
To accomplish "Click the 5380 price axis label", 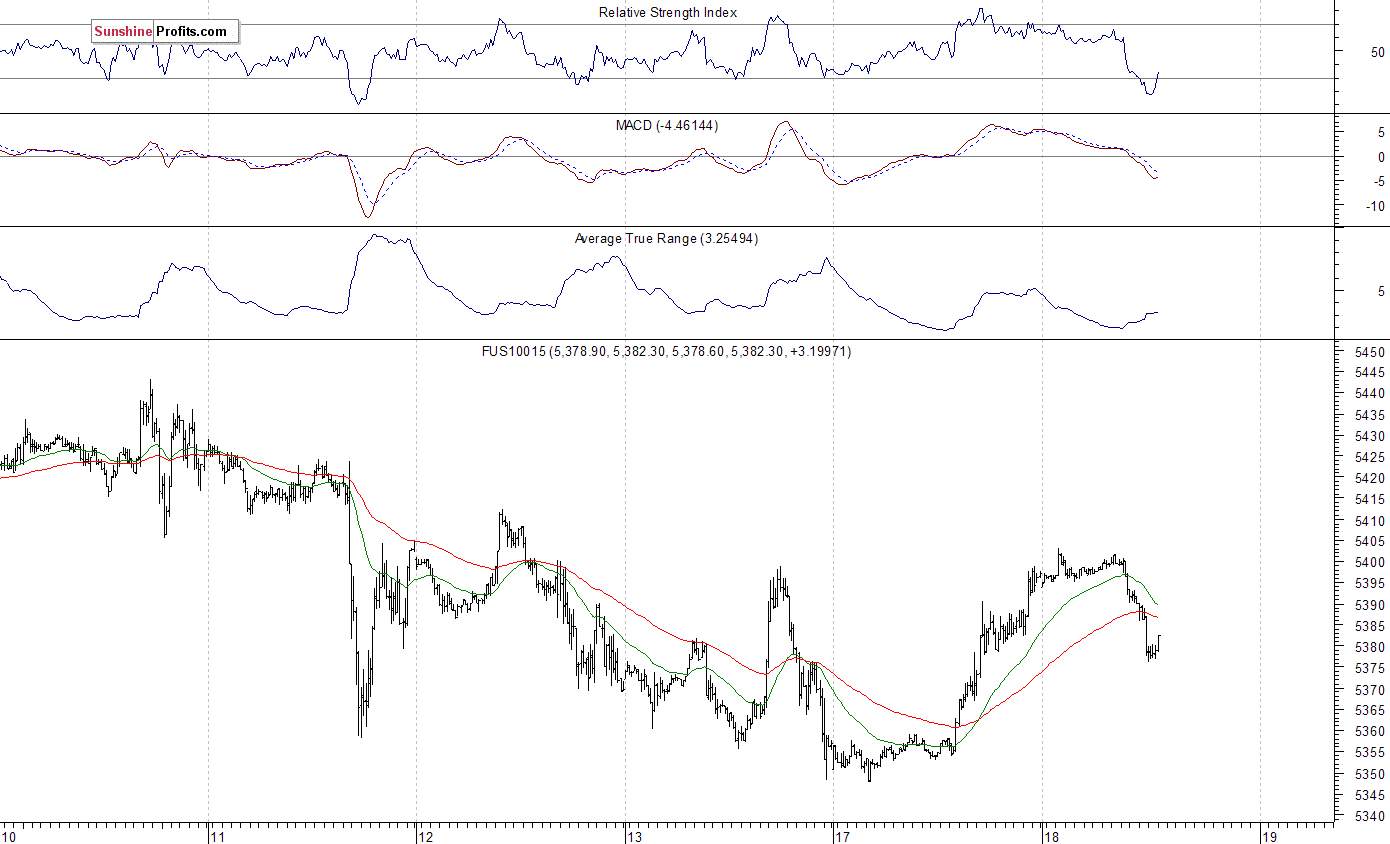I will pyautogui.click(x=1369, y=647).
